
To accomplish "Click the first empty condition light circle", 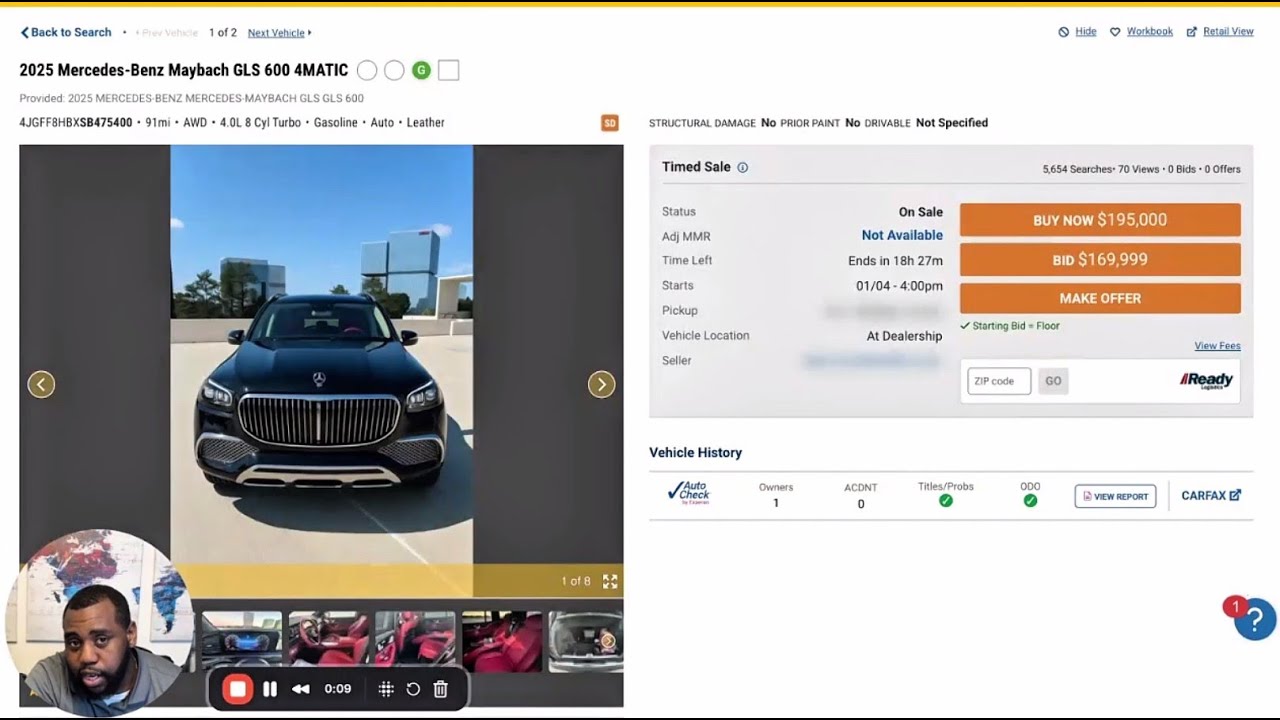I will coord(367,70).
